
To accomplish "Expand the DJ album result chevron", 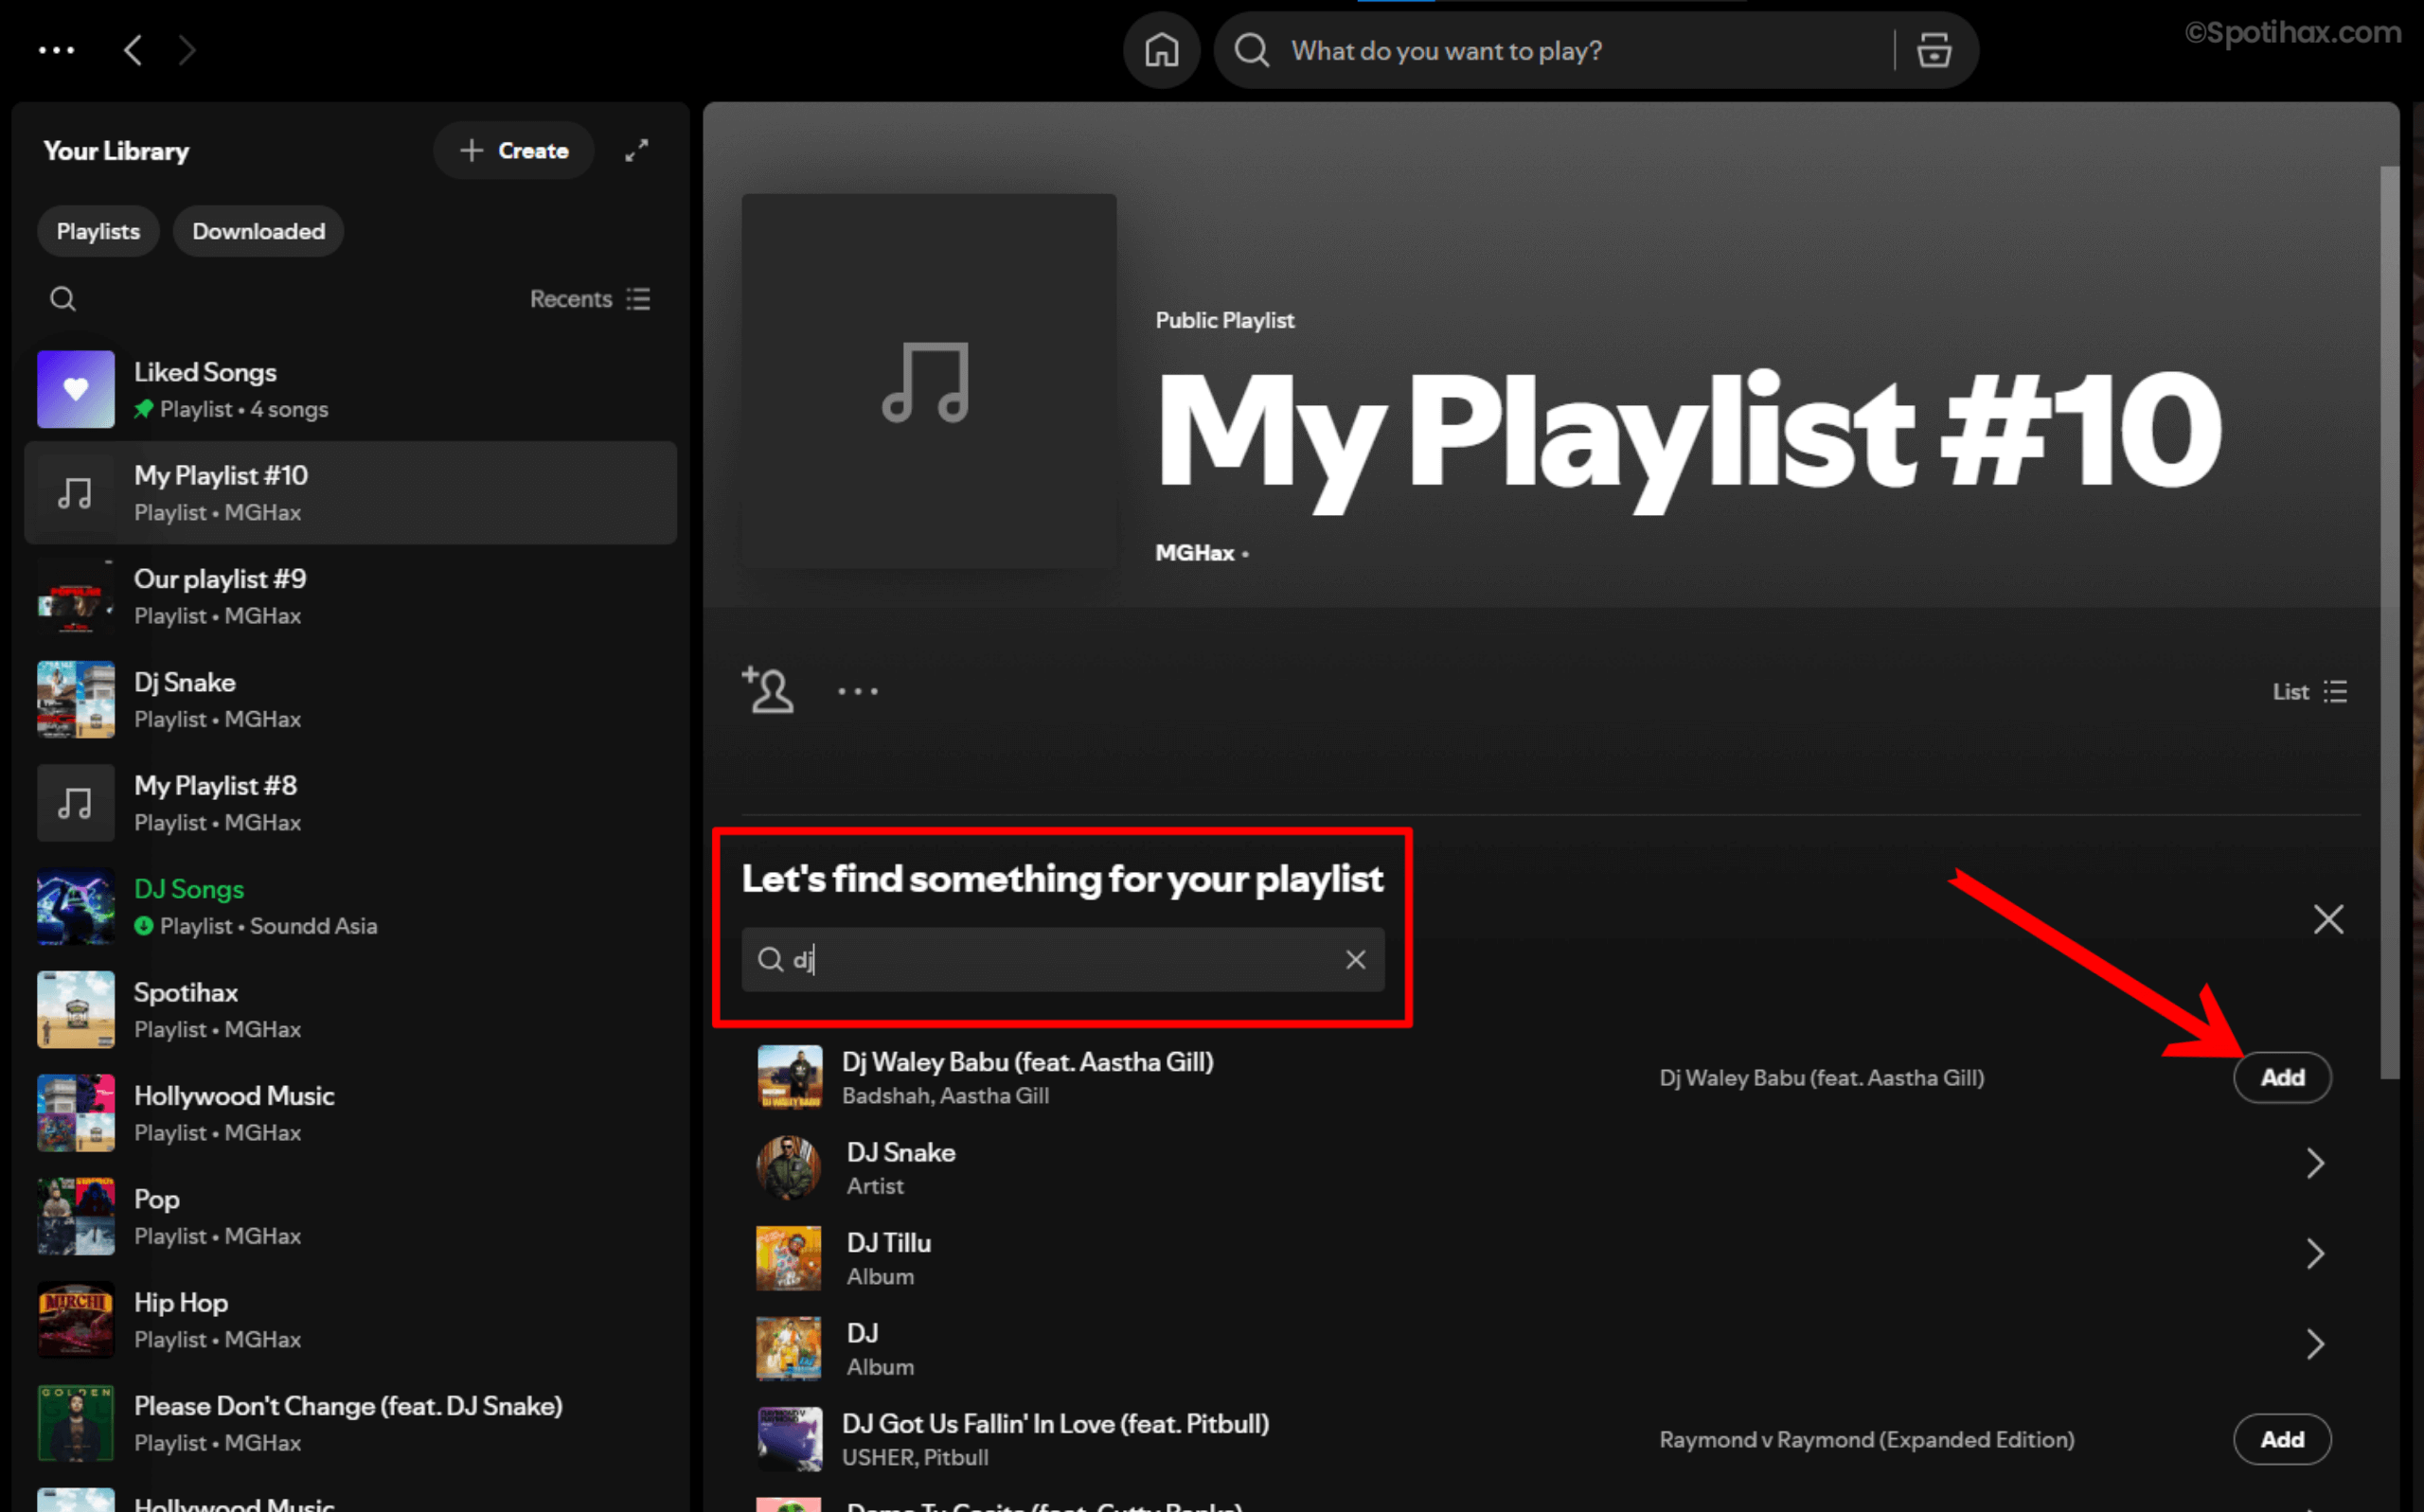I will [2315, 1344].
